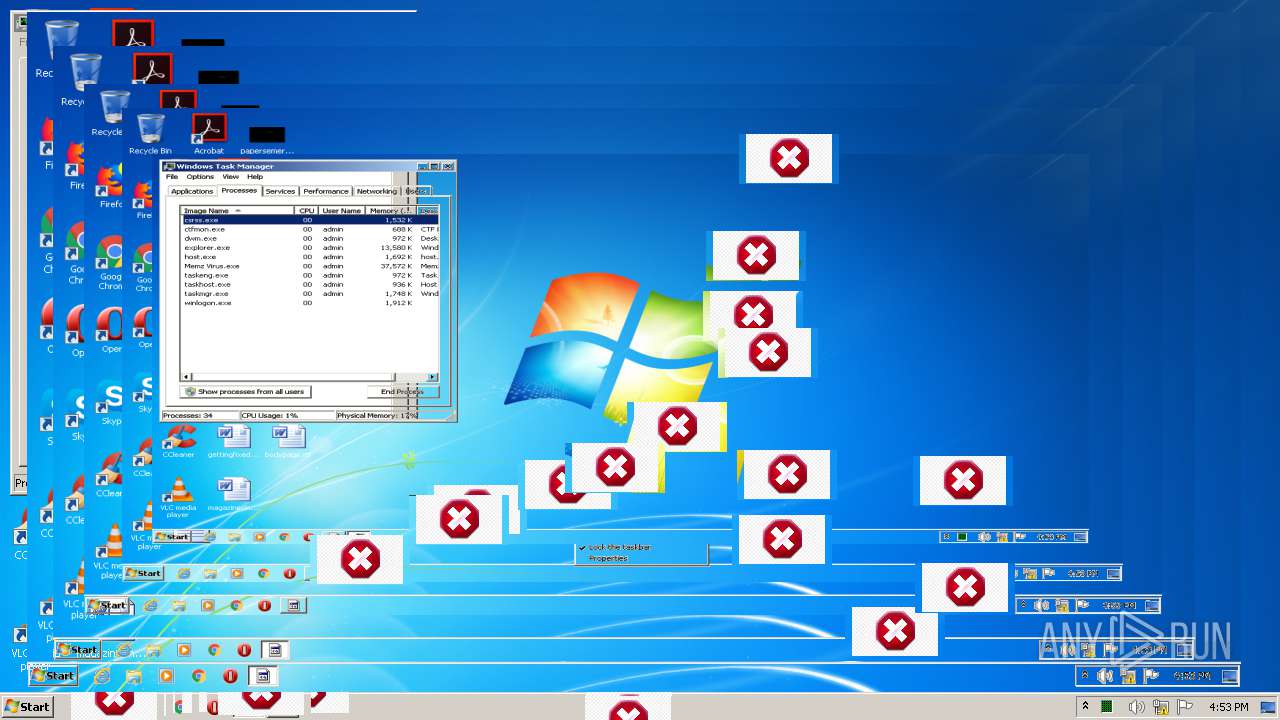The width and height of the screenshot is (1280, 720).
Task: Click the 13,580 K memory value
Action: click(x=397, y=248)
